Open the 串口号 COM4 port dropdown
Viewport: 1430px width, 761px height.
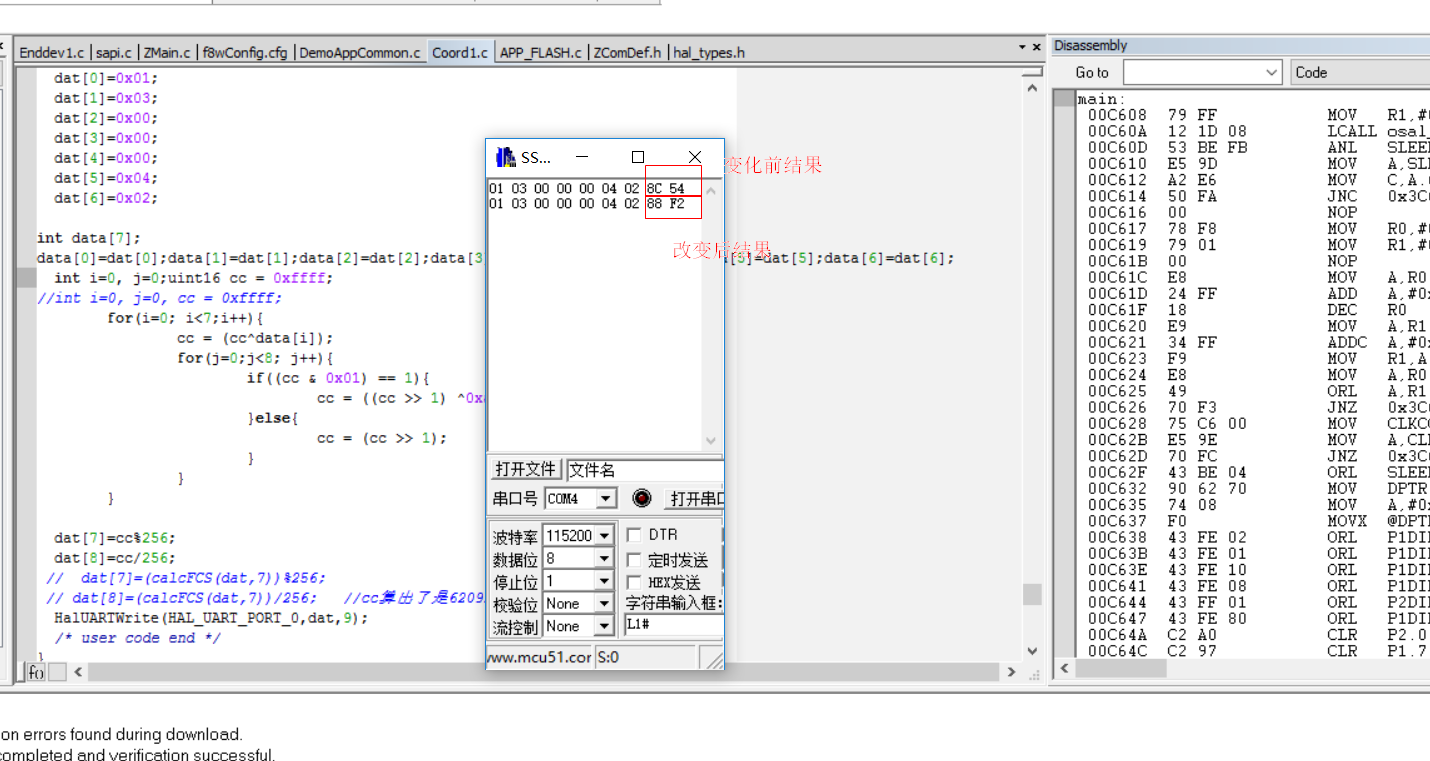pos(606,498)
